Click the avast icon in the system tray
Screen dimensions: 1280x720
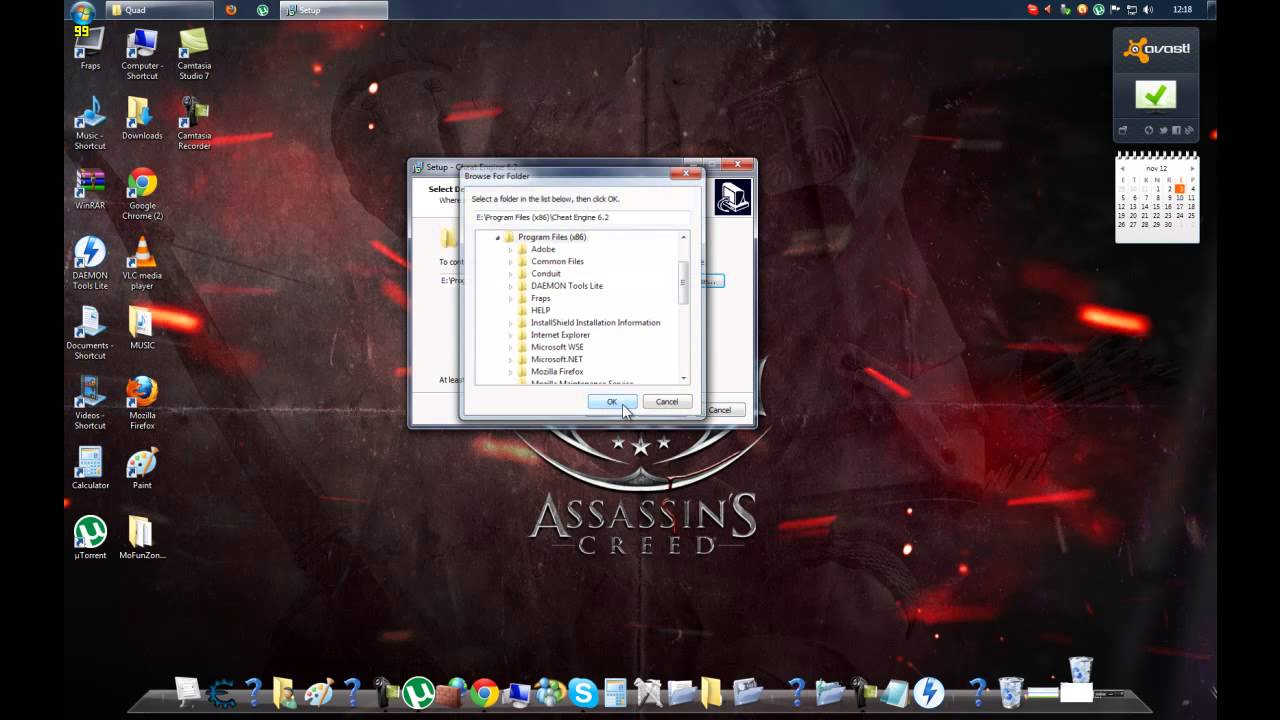(x=1082, y=9)
